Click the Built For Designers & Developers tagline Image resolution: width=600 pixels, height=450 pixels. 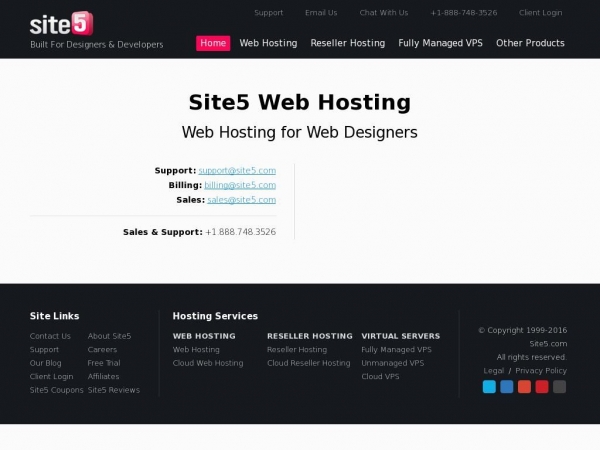tap(97, 45)
